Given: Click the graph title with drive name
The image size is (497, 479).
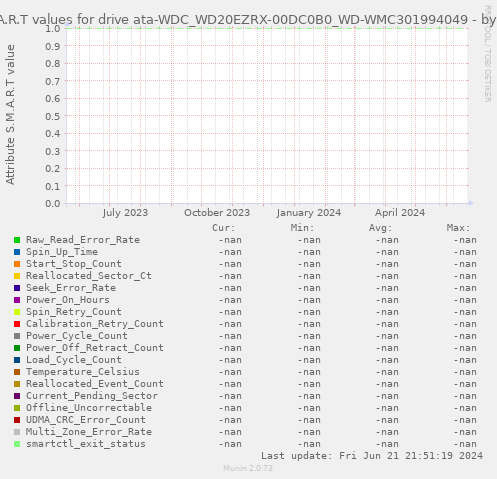Looking at the screenshot, I should point(248,20).
